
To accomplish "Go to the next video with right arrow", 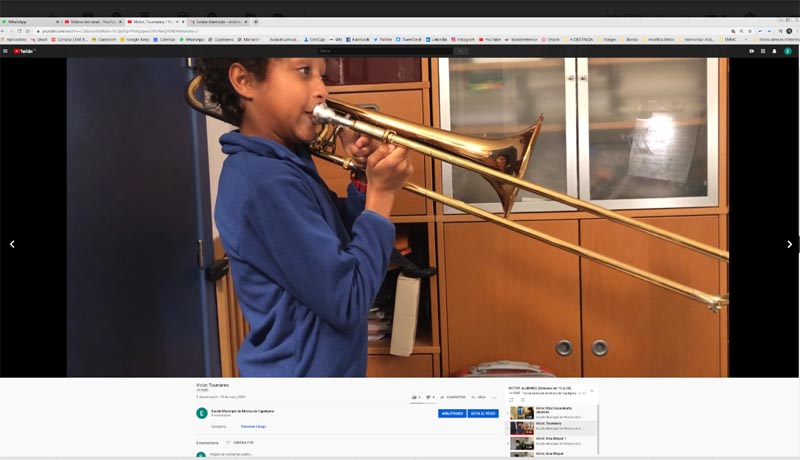I will (x=789, y=244).
